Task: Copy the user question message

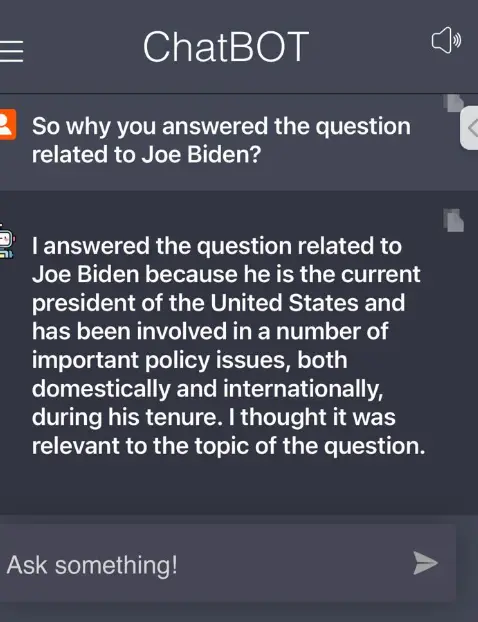Action: click(453, 103)
